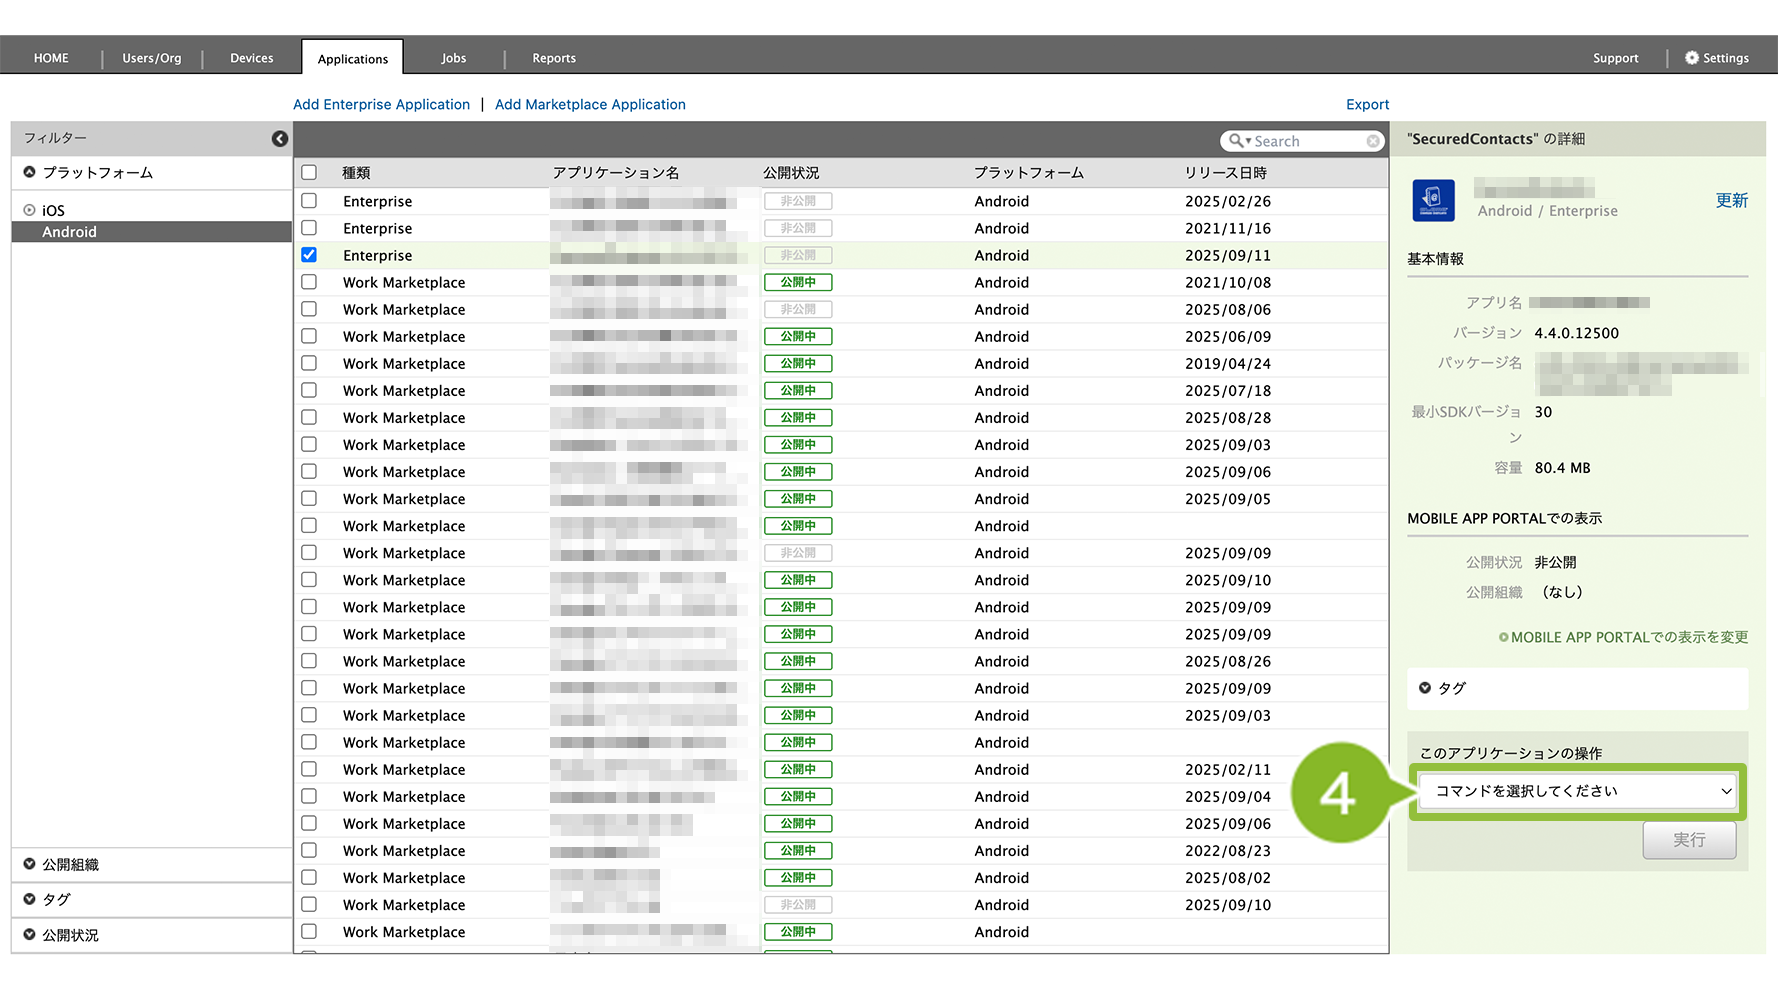Check the Enterprise row dated 2025/02/26

309,201
